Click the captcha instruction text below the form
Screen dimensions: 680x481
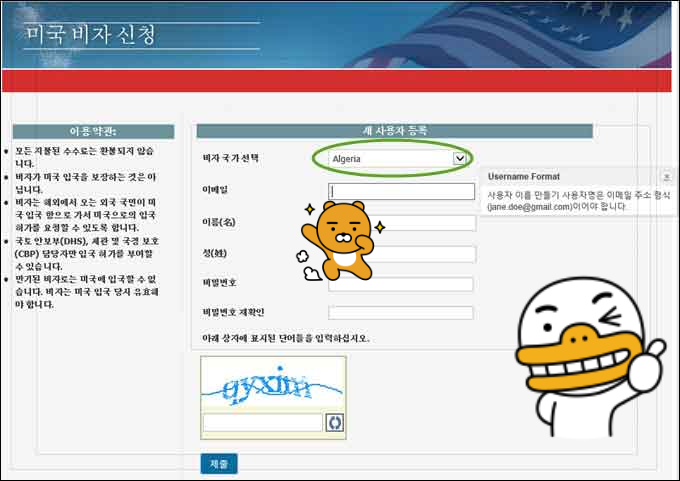tap(286, 338)
